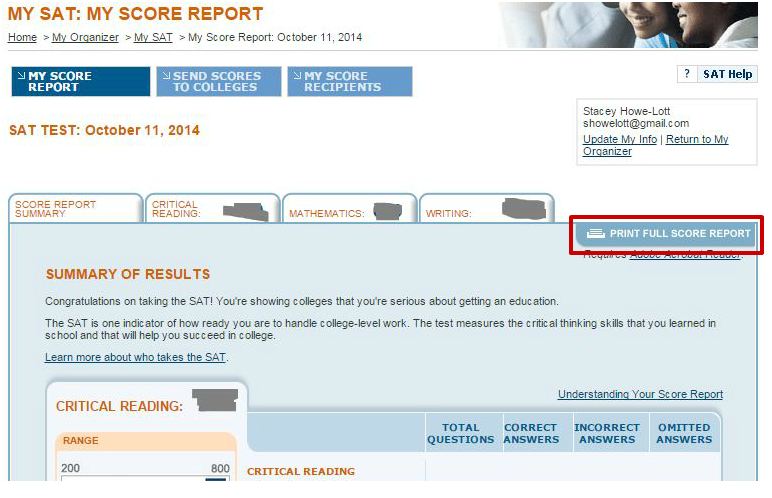Go to Home in the breadcrumb

[22, 38]
